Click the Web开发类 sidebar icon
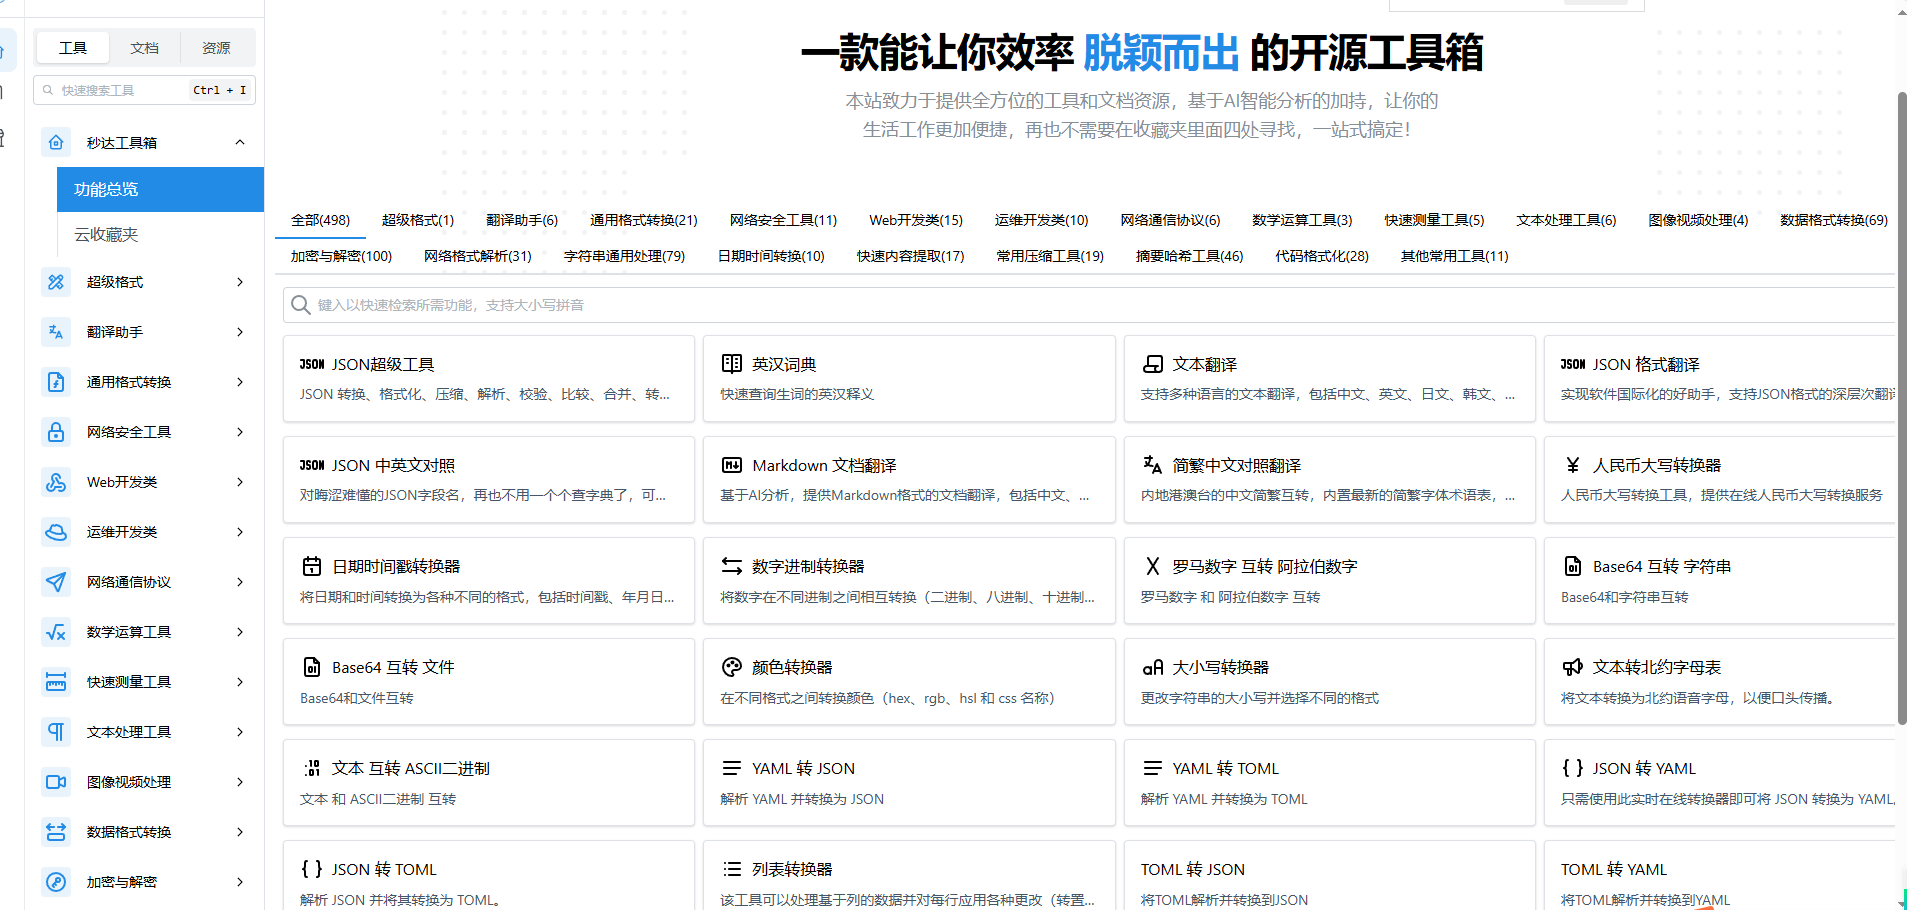1907x910 pixels. [x=56, y=482]
